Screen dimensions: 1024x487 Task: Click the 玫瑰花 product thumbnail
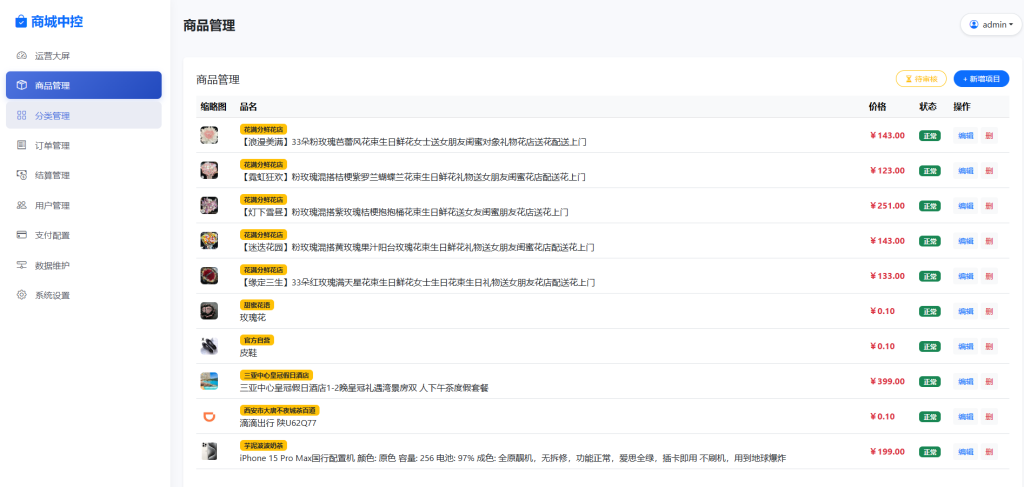pyautogui.click(x=209, y=311)
